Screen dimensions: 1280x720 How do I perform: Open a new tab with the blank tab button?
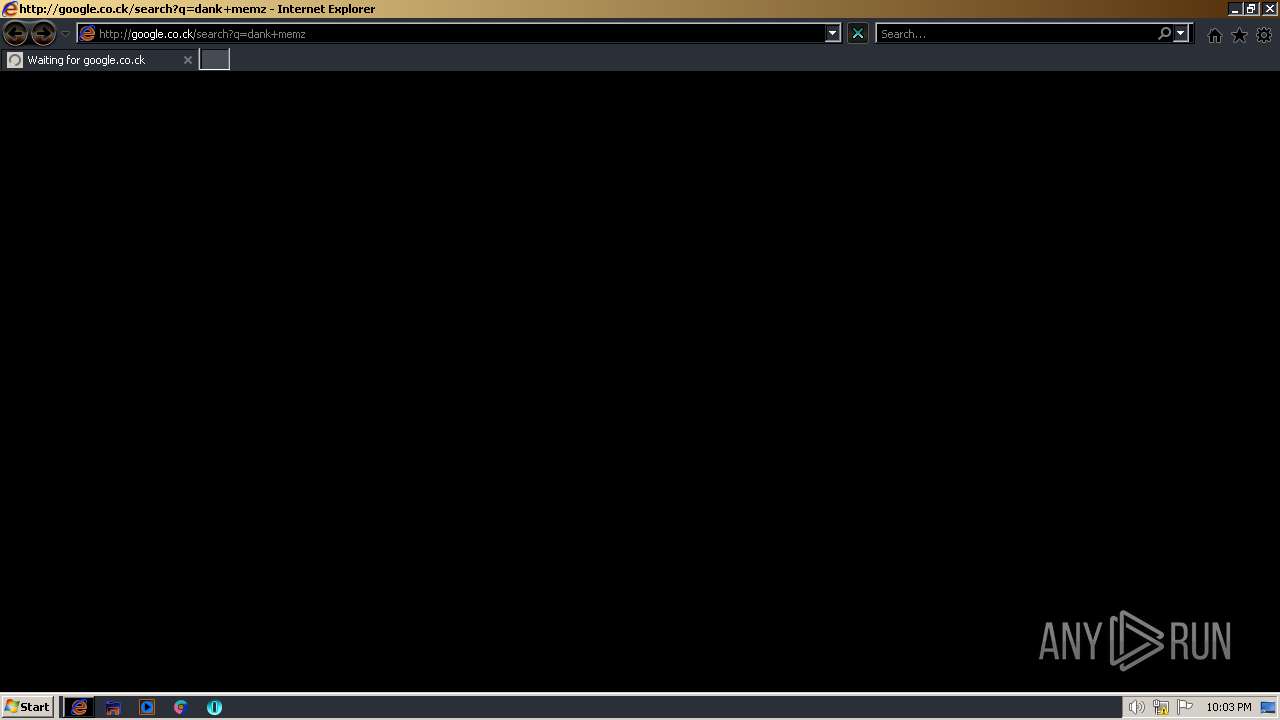click(x=214, y=60)
